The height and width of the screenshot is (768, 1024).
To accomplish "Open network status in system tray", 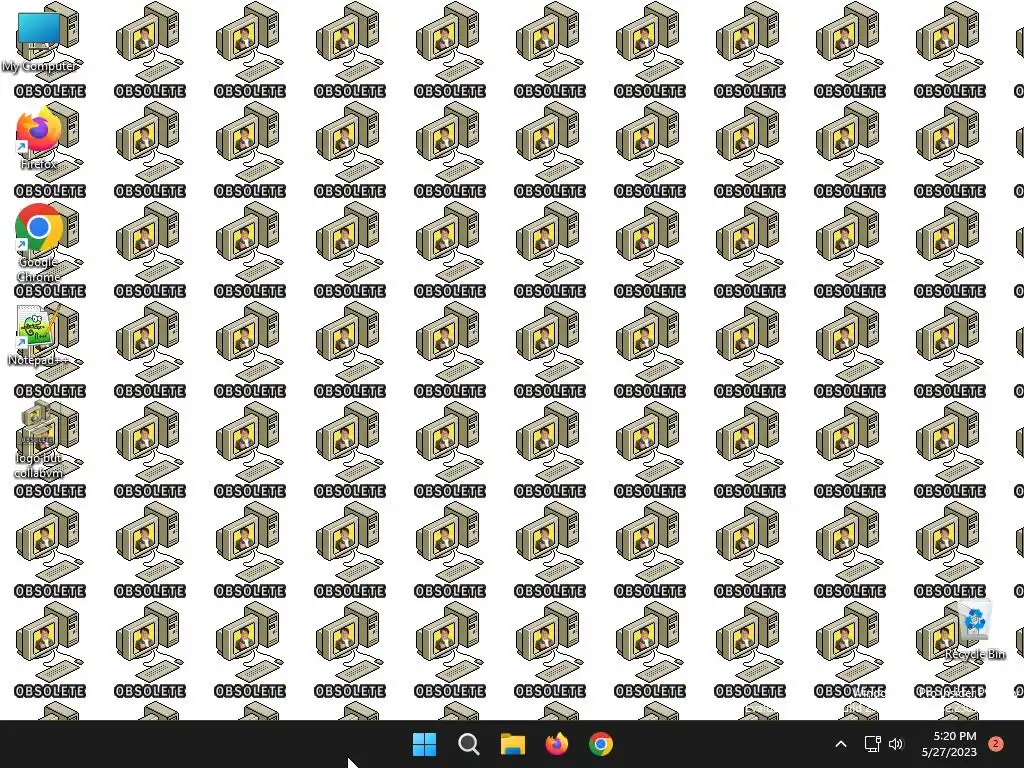I will tap(872, 744).
